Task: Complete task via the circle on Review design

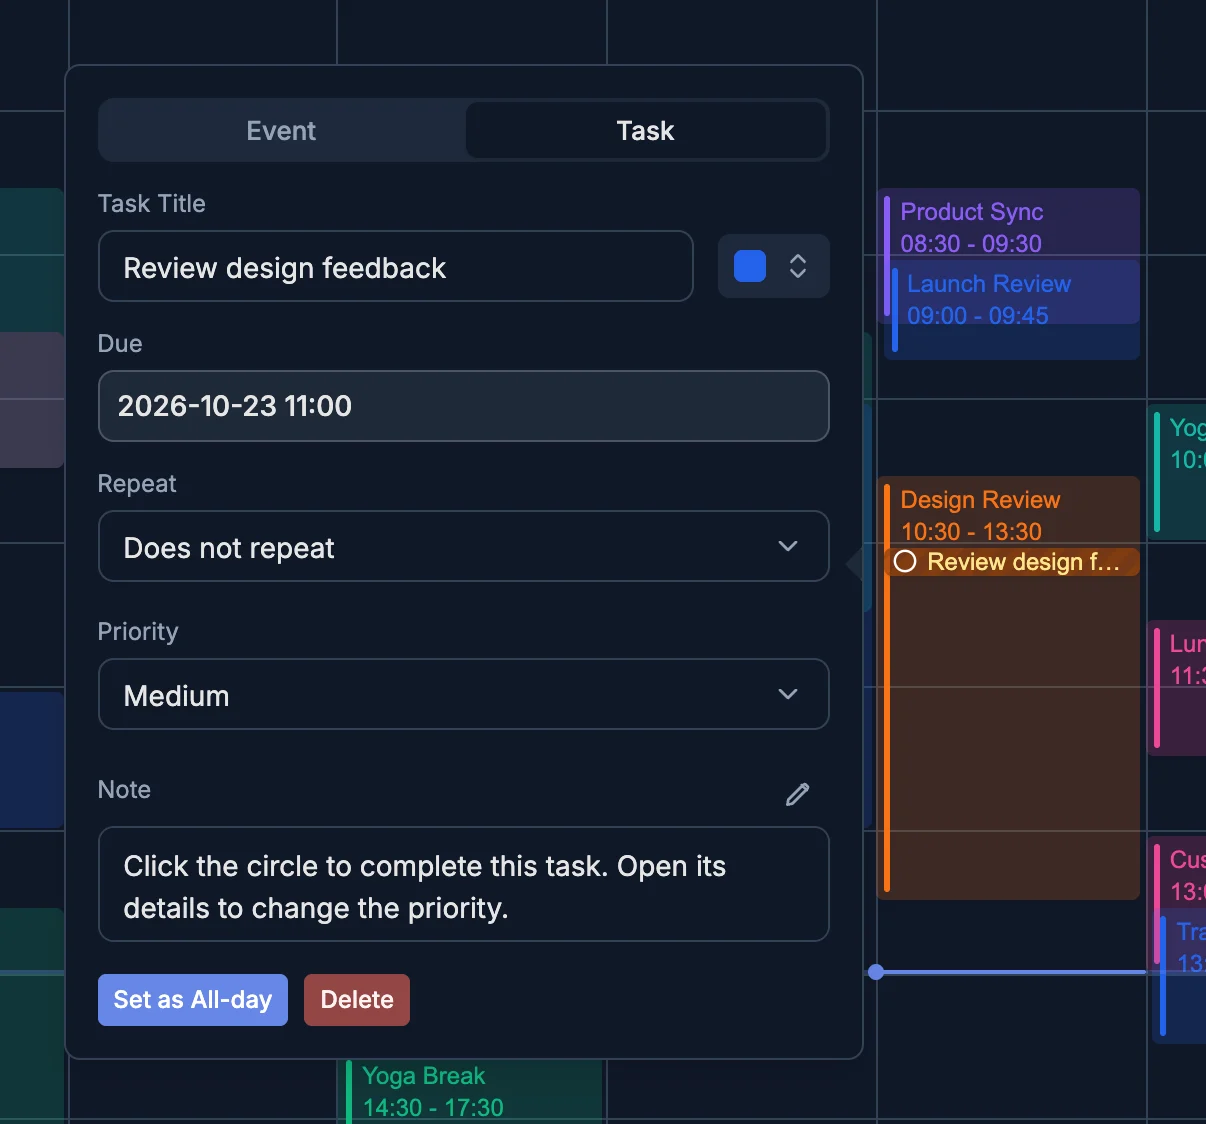Action: (905, 562)
